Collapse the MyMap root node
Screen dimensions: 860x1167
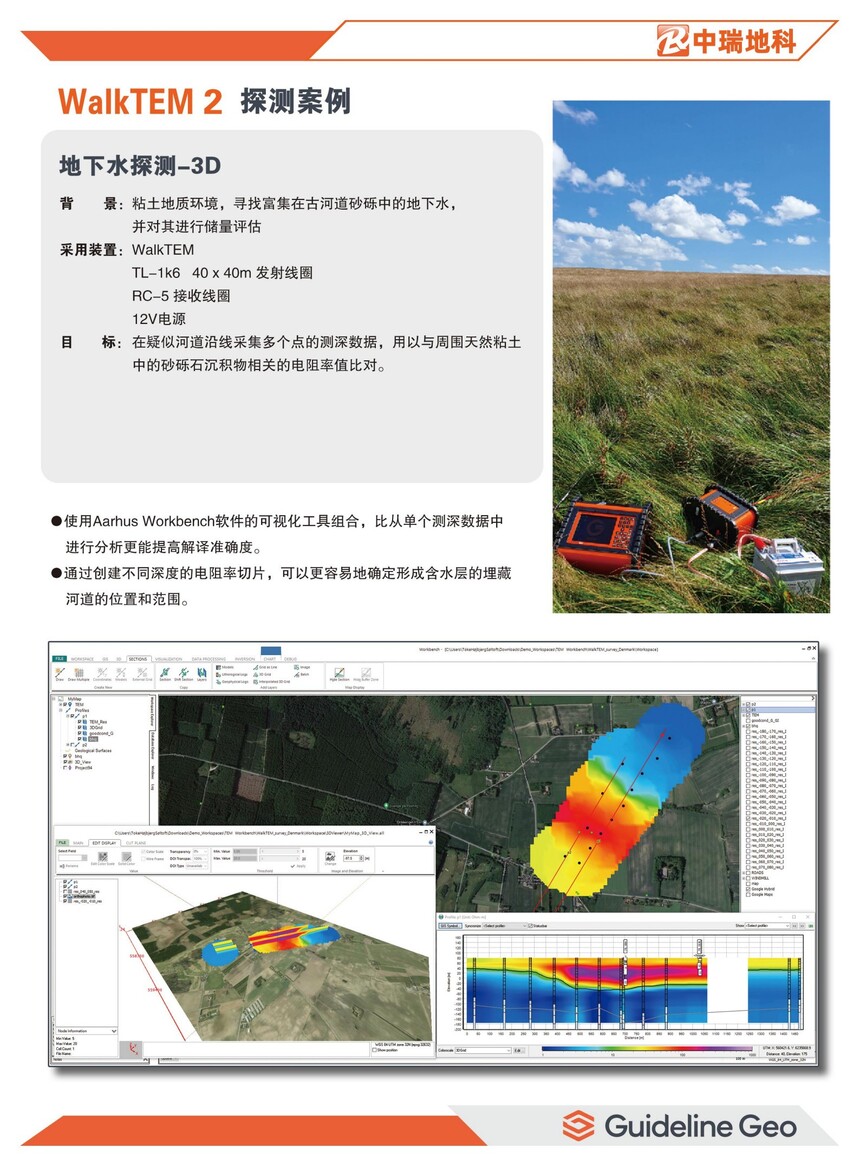pos(54,699)
